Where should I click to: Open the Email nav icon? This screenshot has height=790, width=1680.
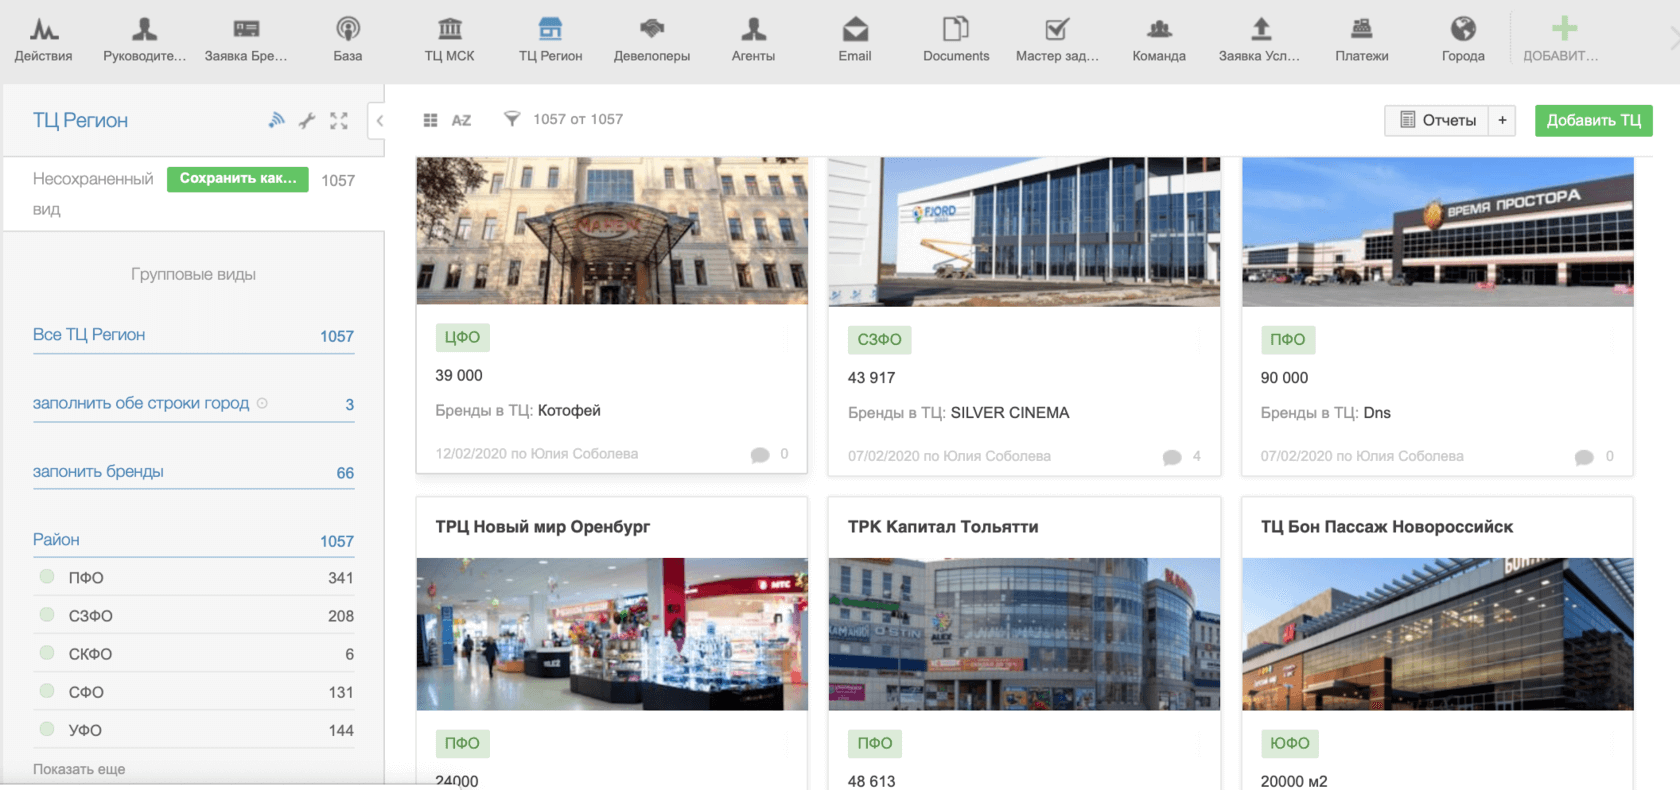point(855,29)
